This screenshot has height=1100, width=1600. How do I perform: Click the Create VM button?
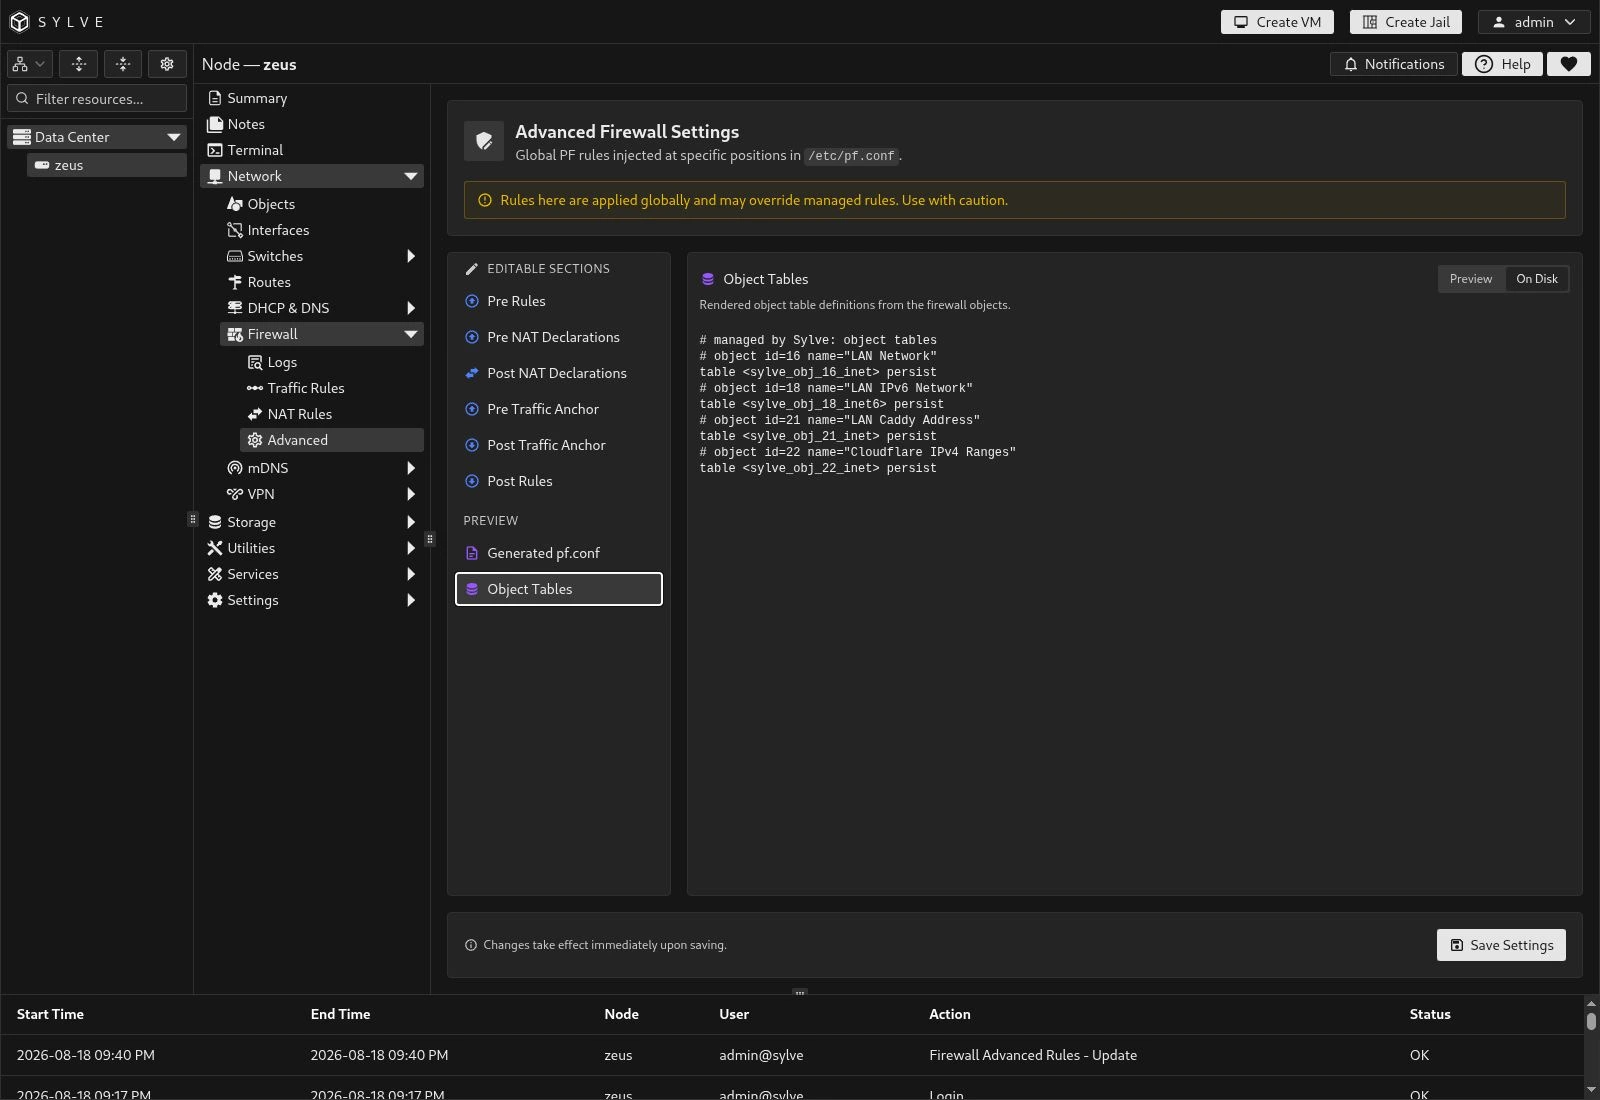(x=1277, y=22)
